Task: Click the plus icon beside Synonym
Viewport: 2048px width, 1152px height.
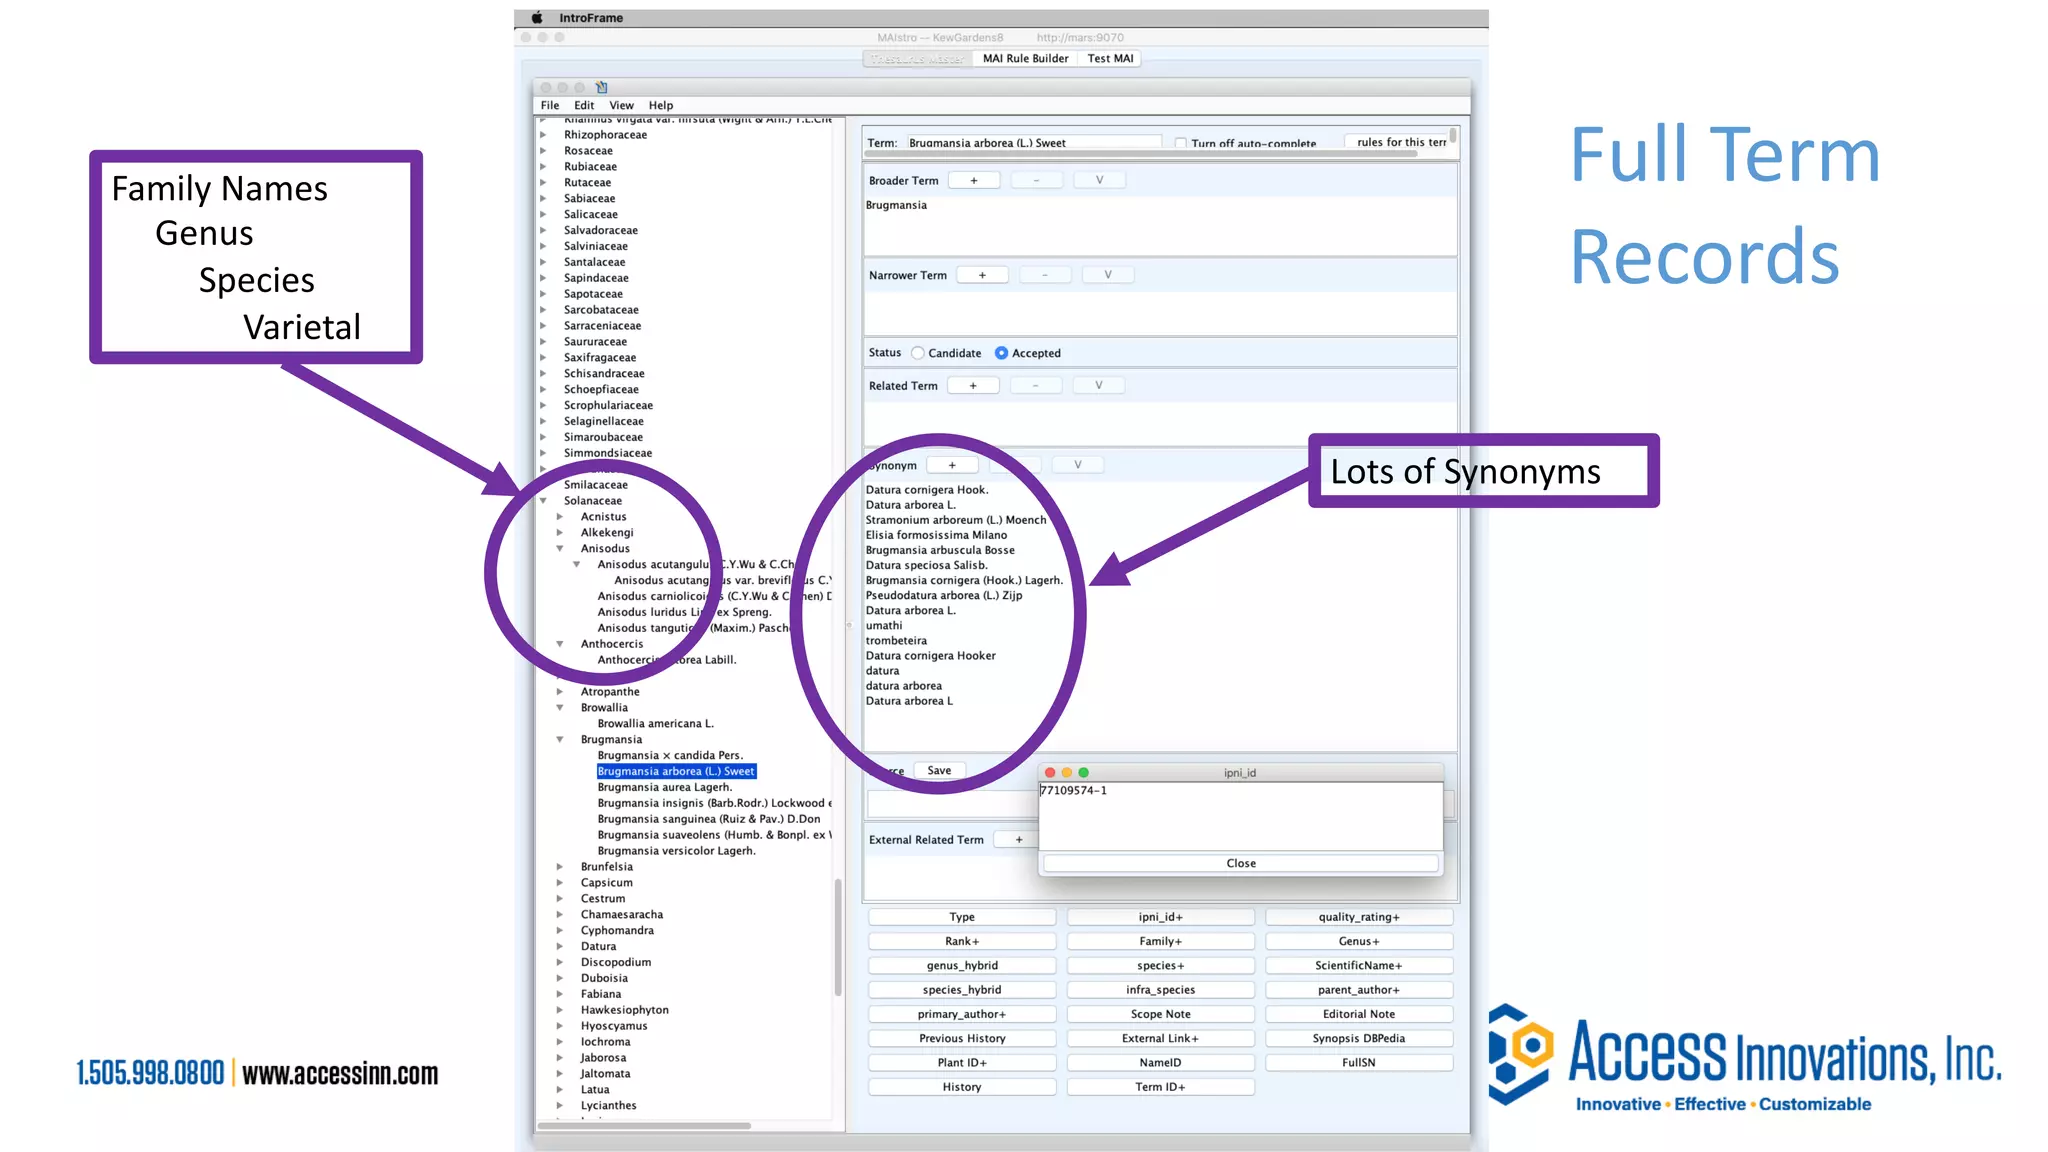Action: point(952,465)
